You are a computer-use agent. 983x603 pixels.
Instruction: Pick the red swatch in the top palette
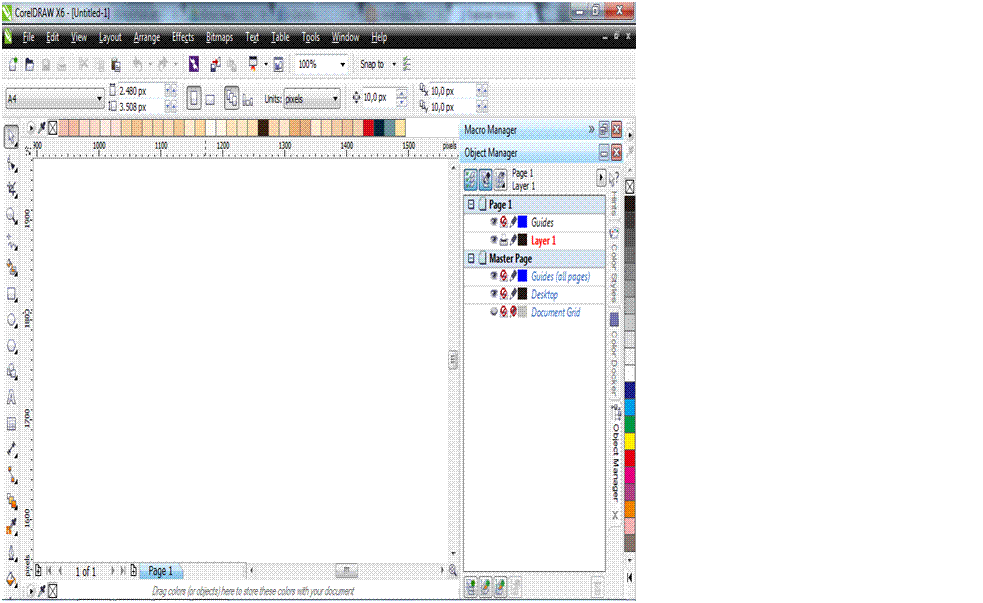[x=368, y=128]
